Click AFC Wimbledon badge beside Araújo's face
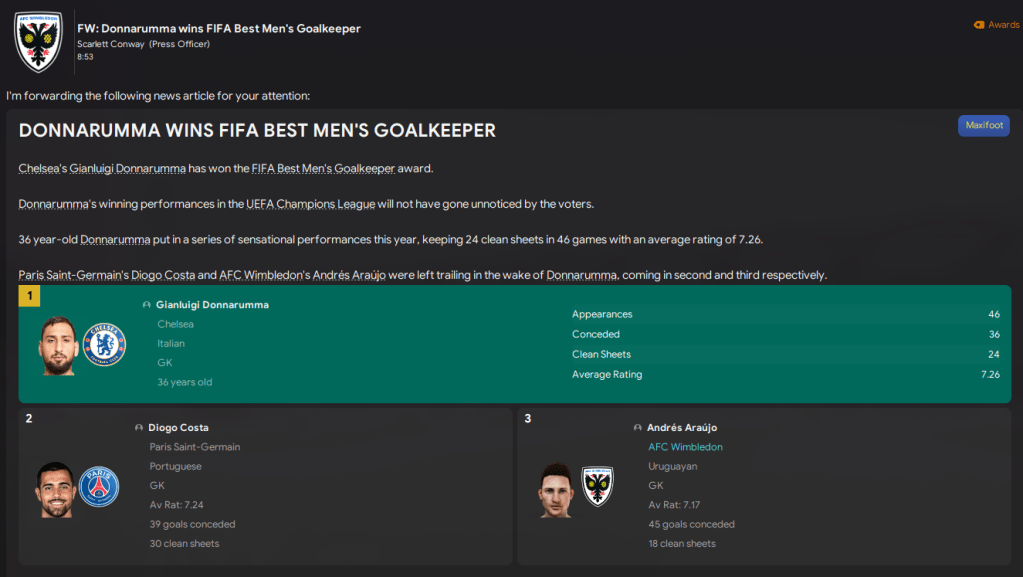Image resolution: width=1023 pixels, height=577 pixels. point(597,487)
